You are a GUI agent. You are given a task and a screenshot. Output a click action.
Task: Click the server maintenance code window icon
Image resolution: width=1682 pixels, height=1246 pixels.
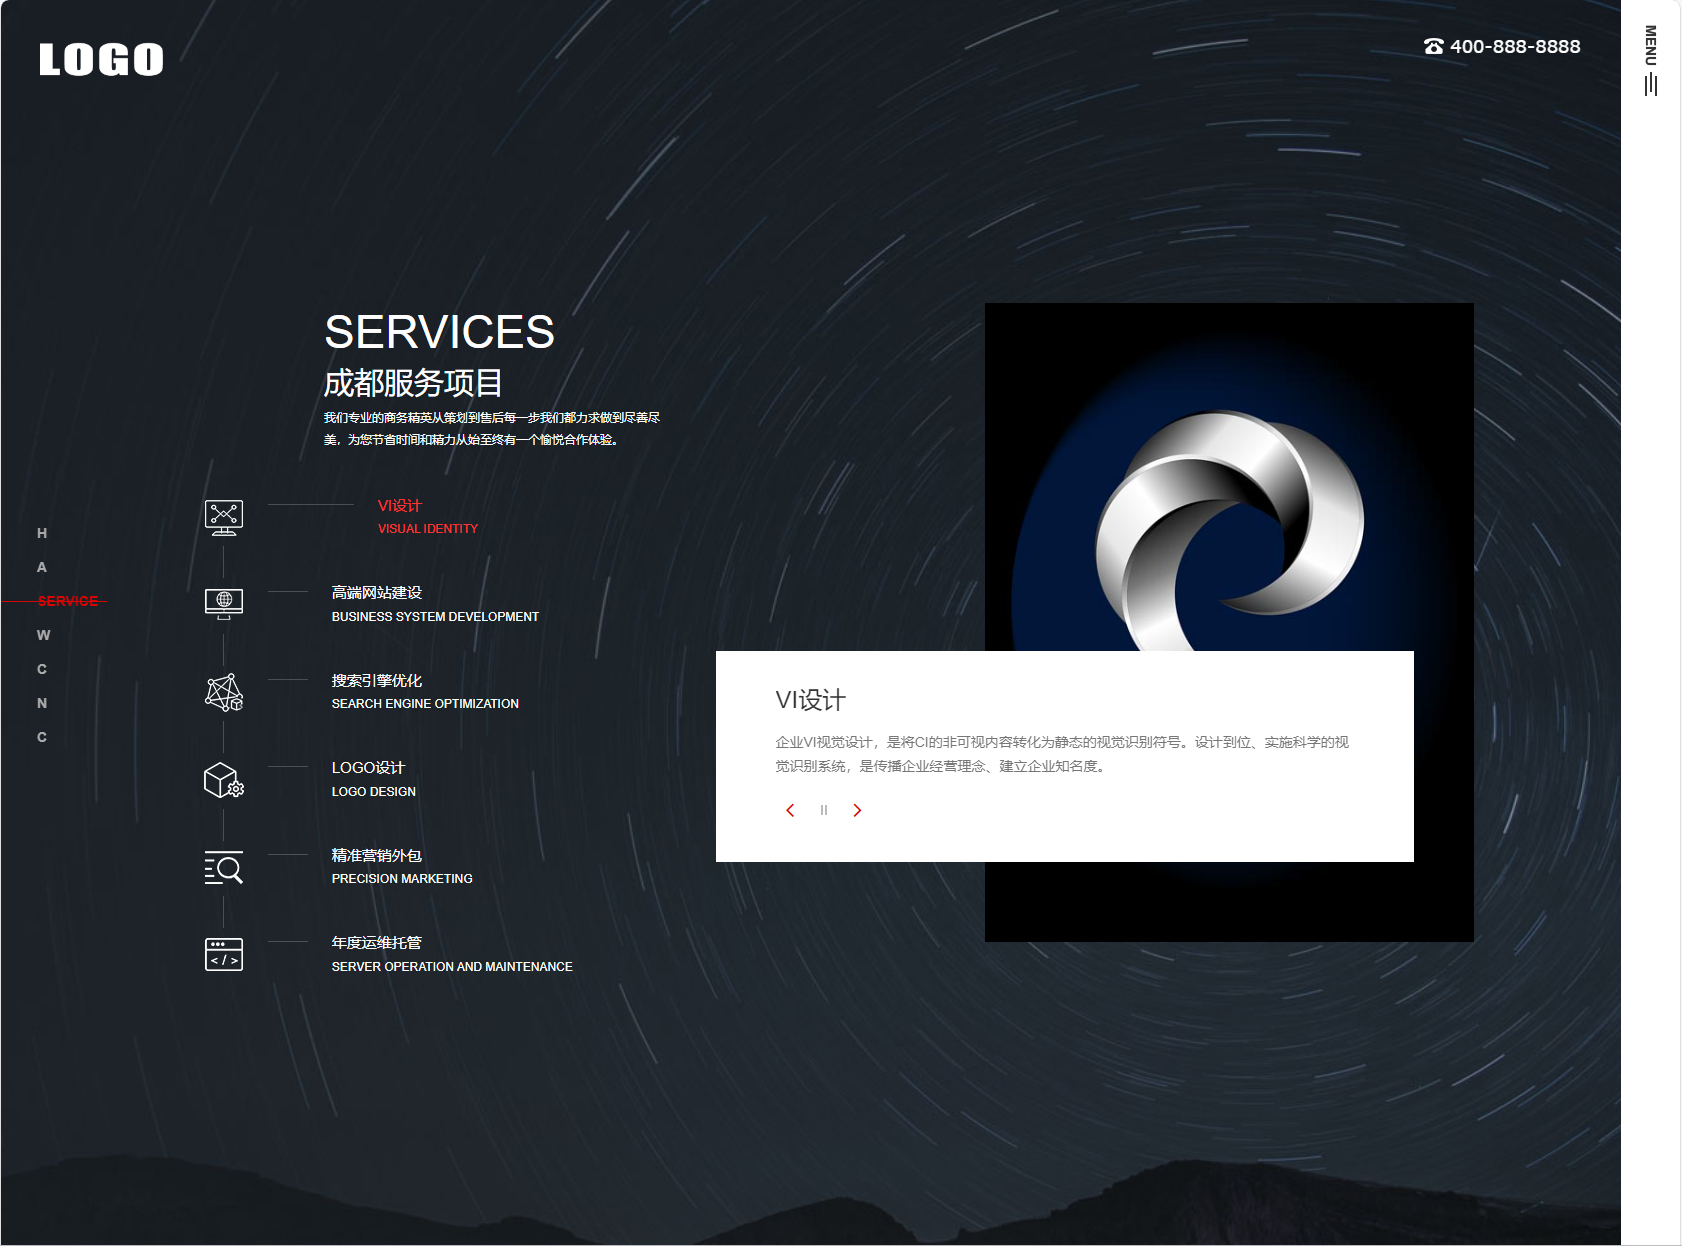coord(224,954)
